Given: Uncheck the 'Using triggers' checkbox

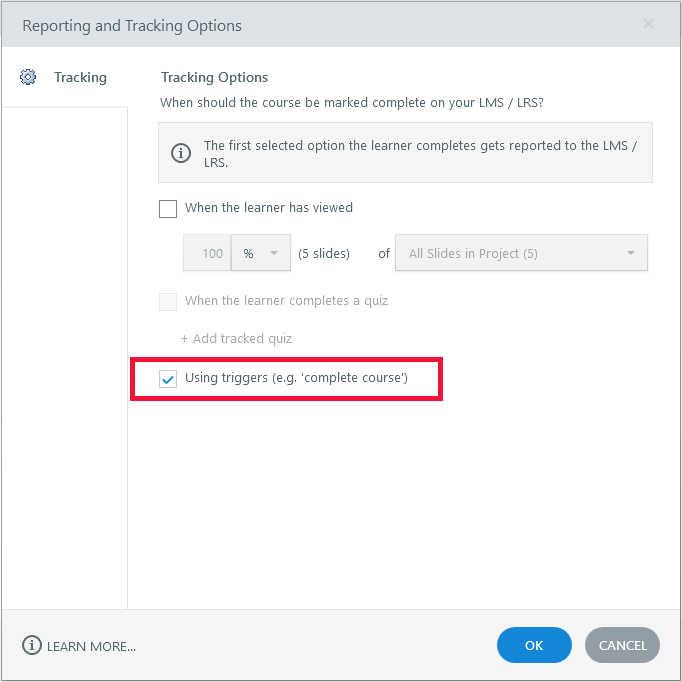Looking at the screenshot, I should [x=168, y=379].
